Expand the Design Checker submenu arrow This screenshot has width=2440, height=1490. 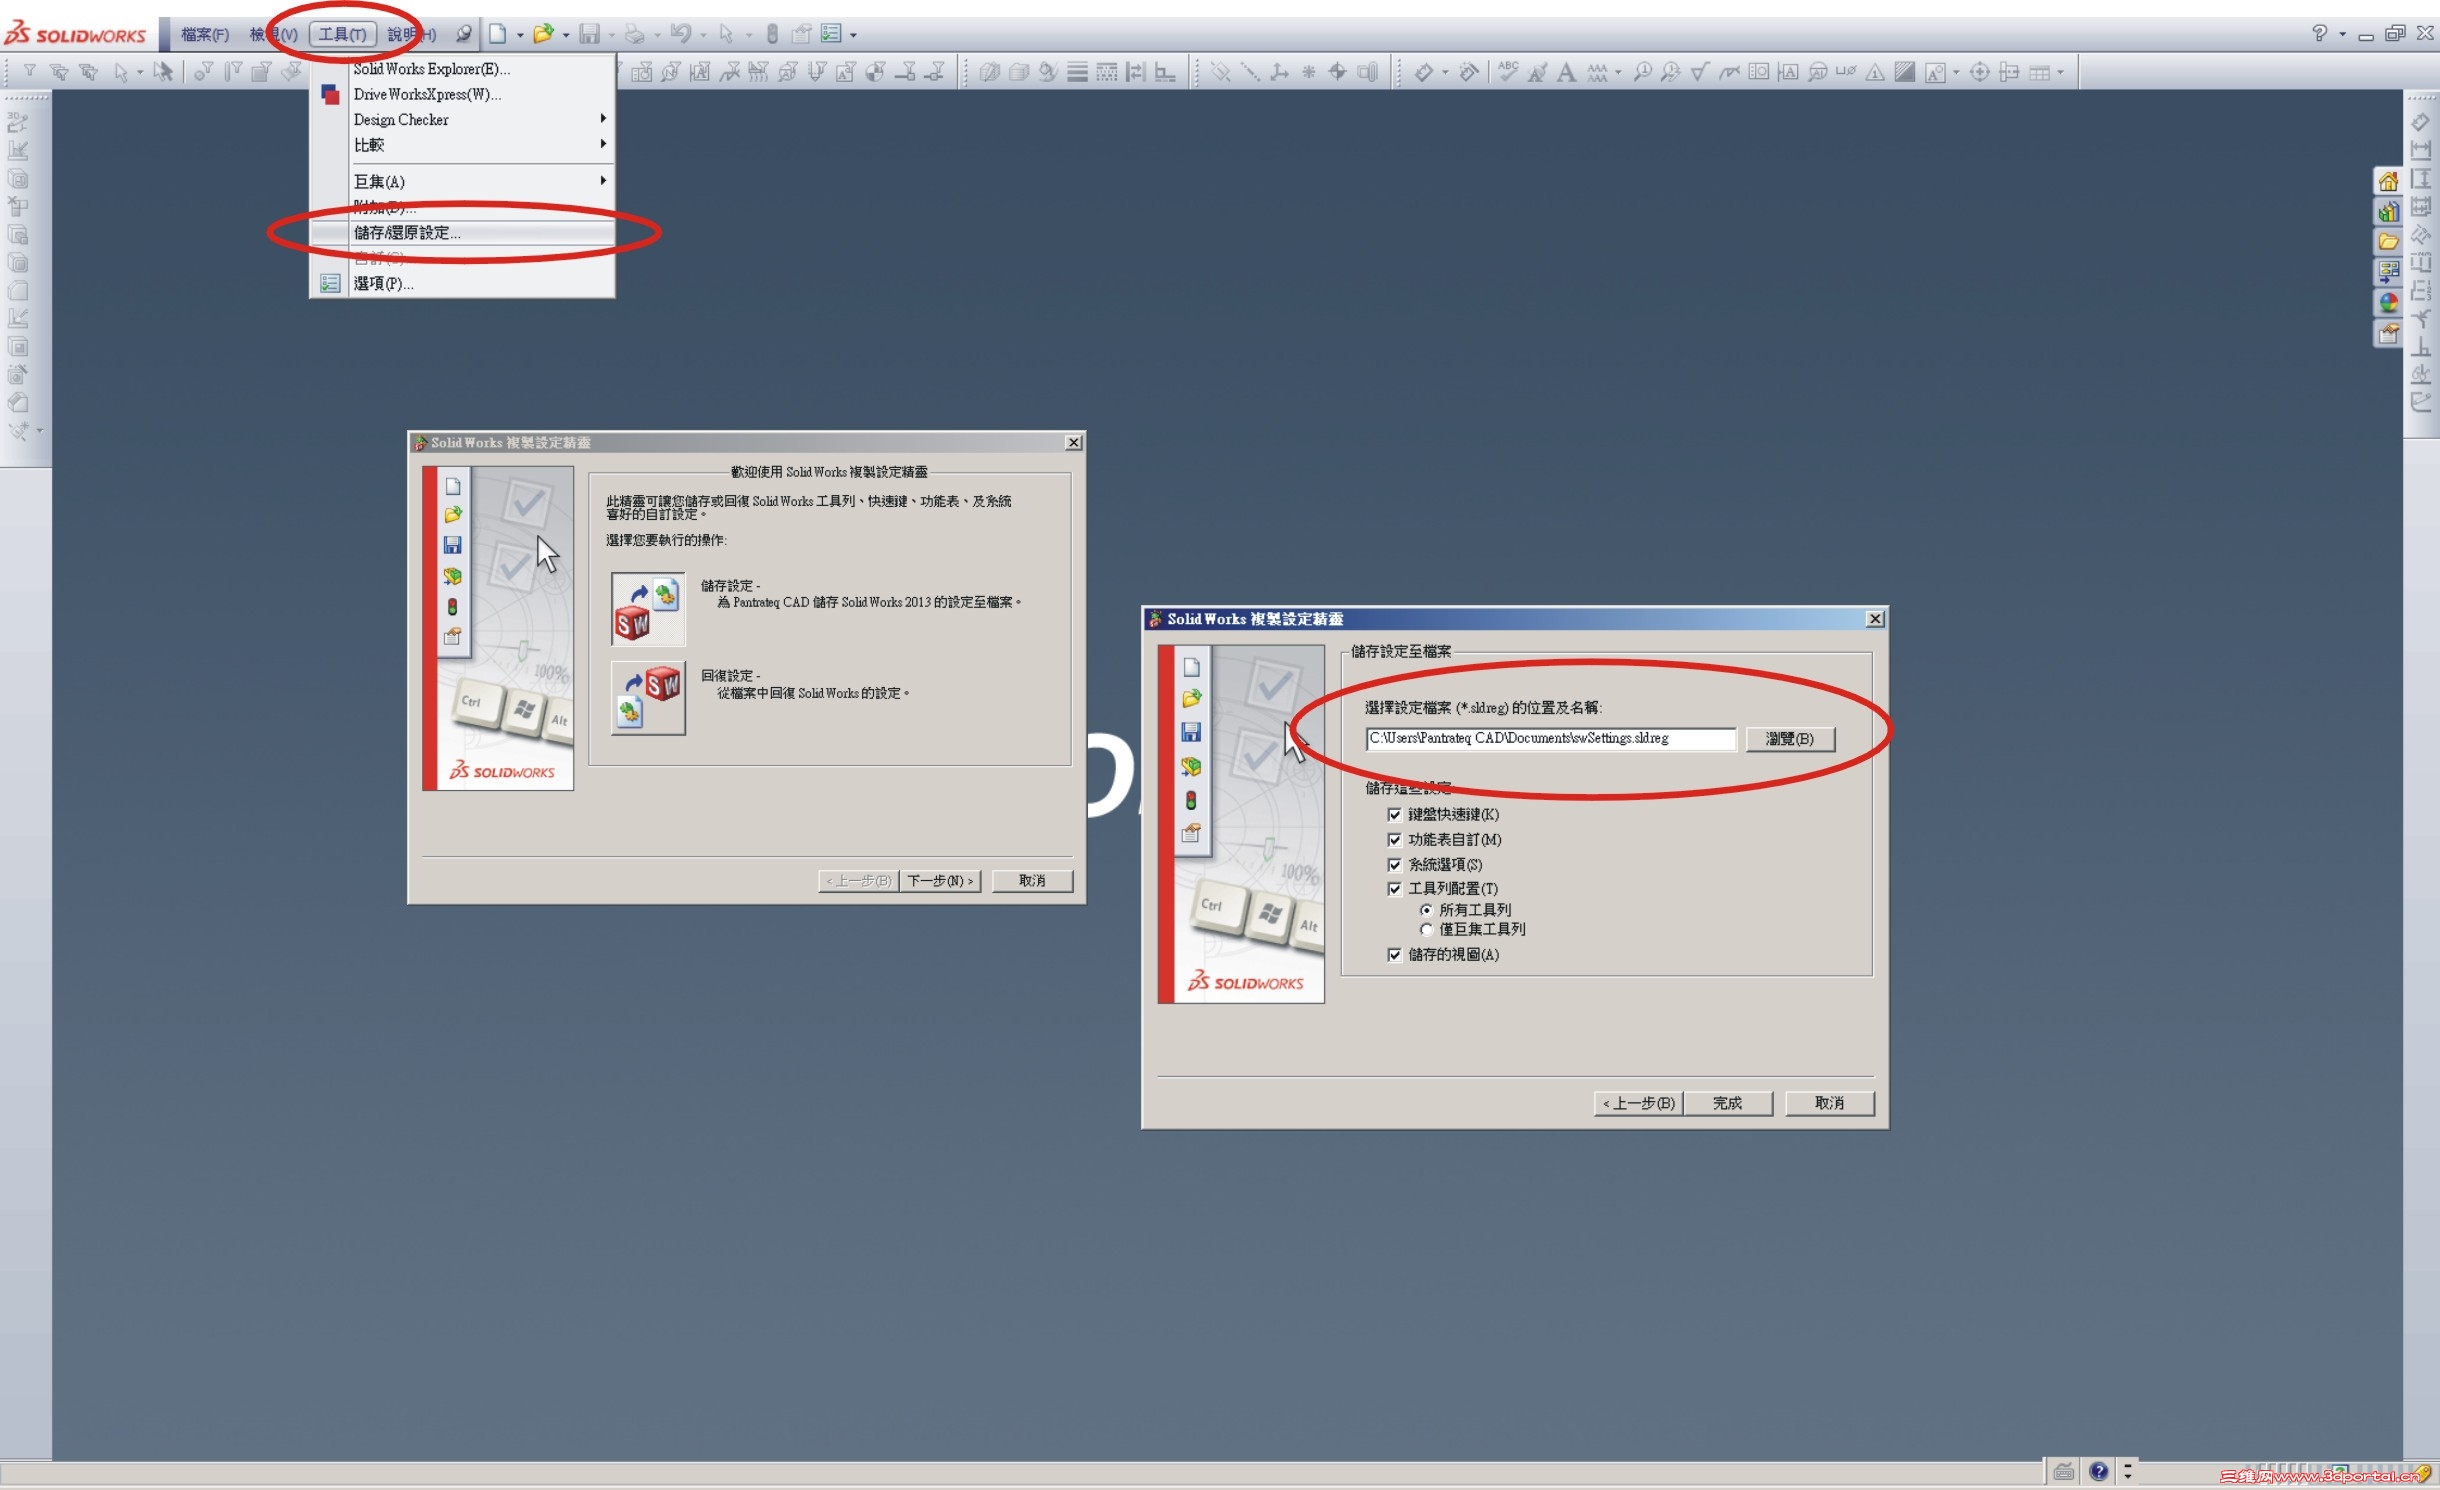click(x=603, y=119)
